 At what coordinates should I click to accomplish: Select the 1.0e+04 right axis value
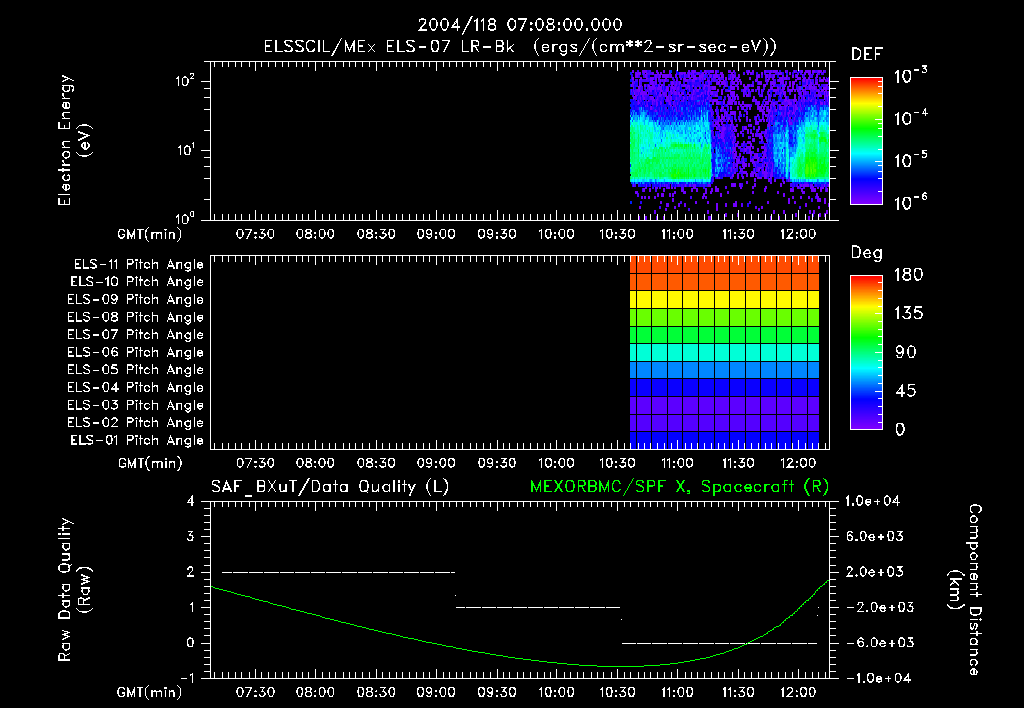(x=872, y=501)
